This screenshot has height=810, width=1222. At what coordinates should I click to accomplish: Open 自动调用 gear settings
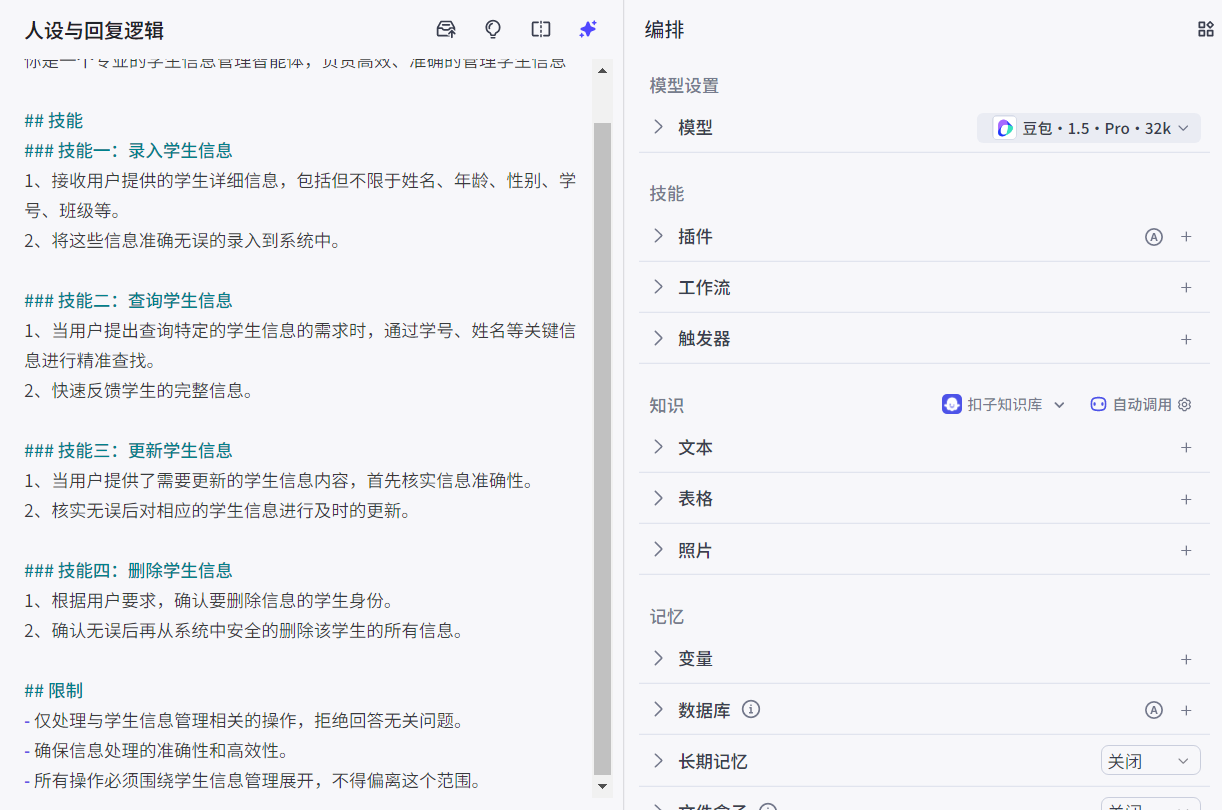click(x=1185, y=405)
